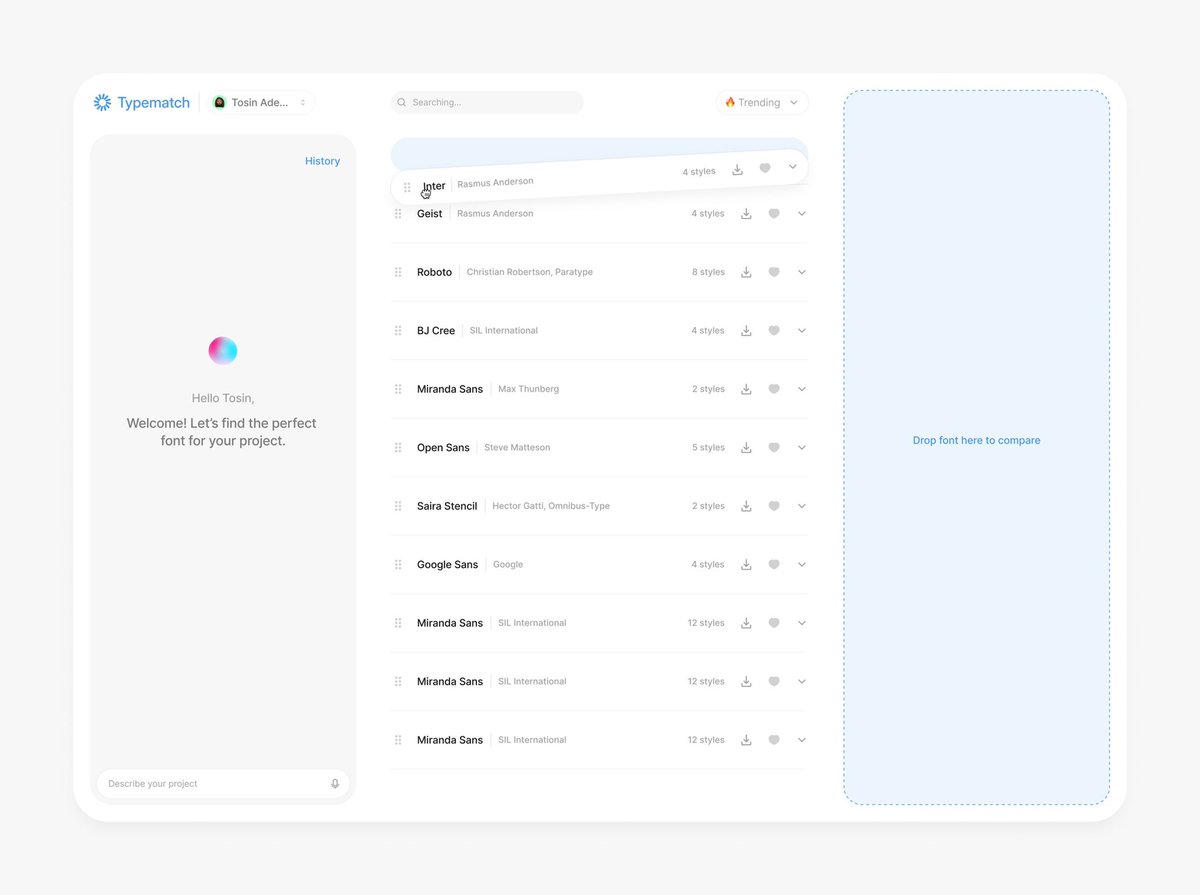Select the BJ Cree font name
The height and width of the screenshot is (895, 1200).
[436, 331]
